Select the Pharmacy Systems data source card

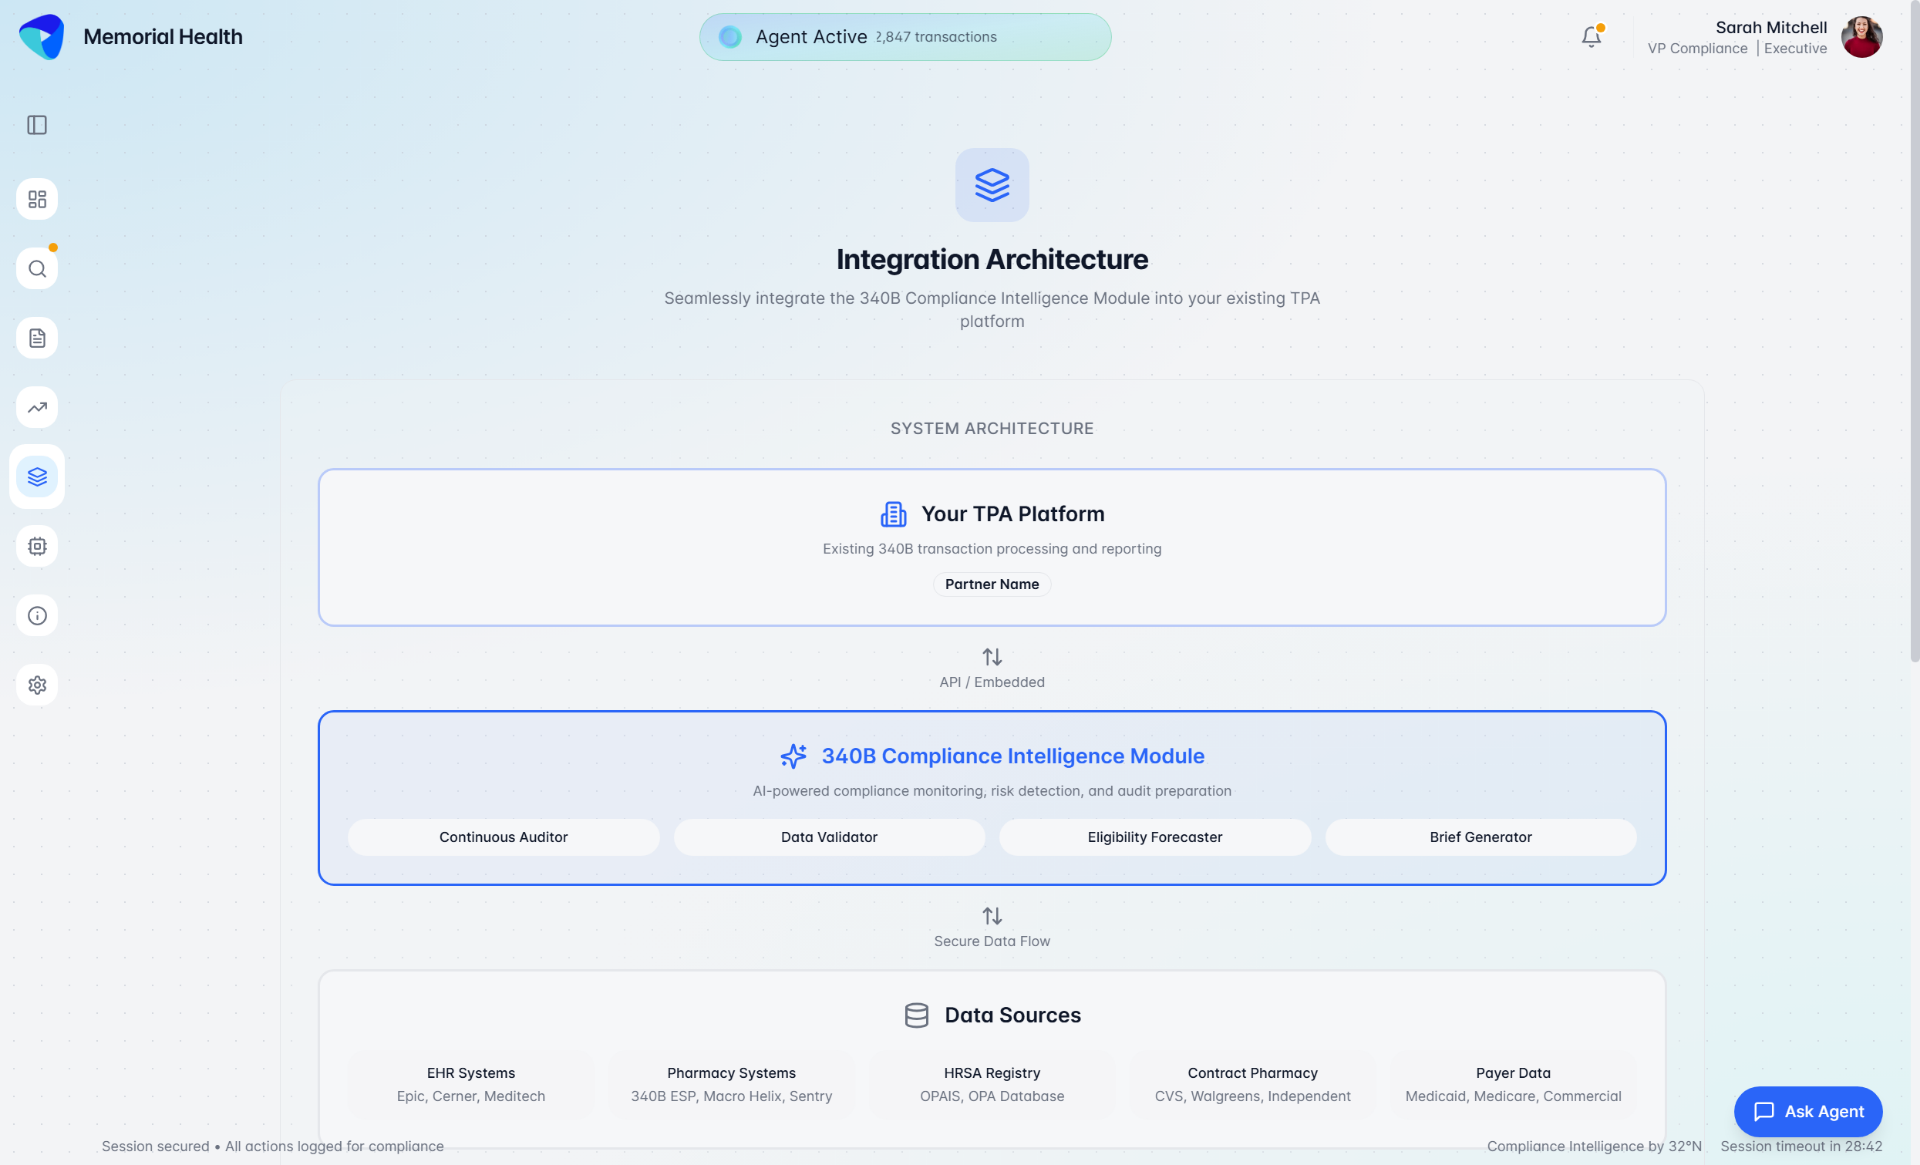(731, 1084)
